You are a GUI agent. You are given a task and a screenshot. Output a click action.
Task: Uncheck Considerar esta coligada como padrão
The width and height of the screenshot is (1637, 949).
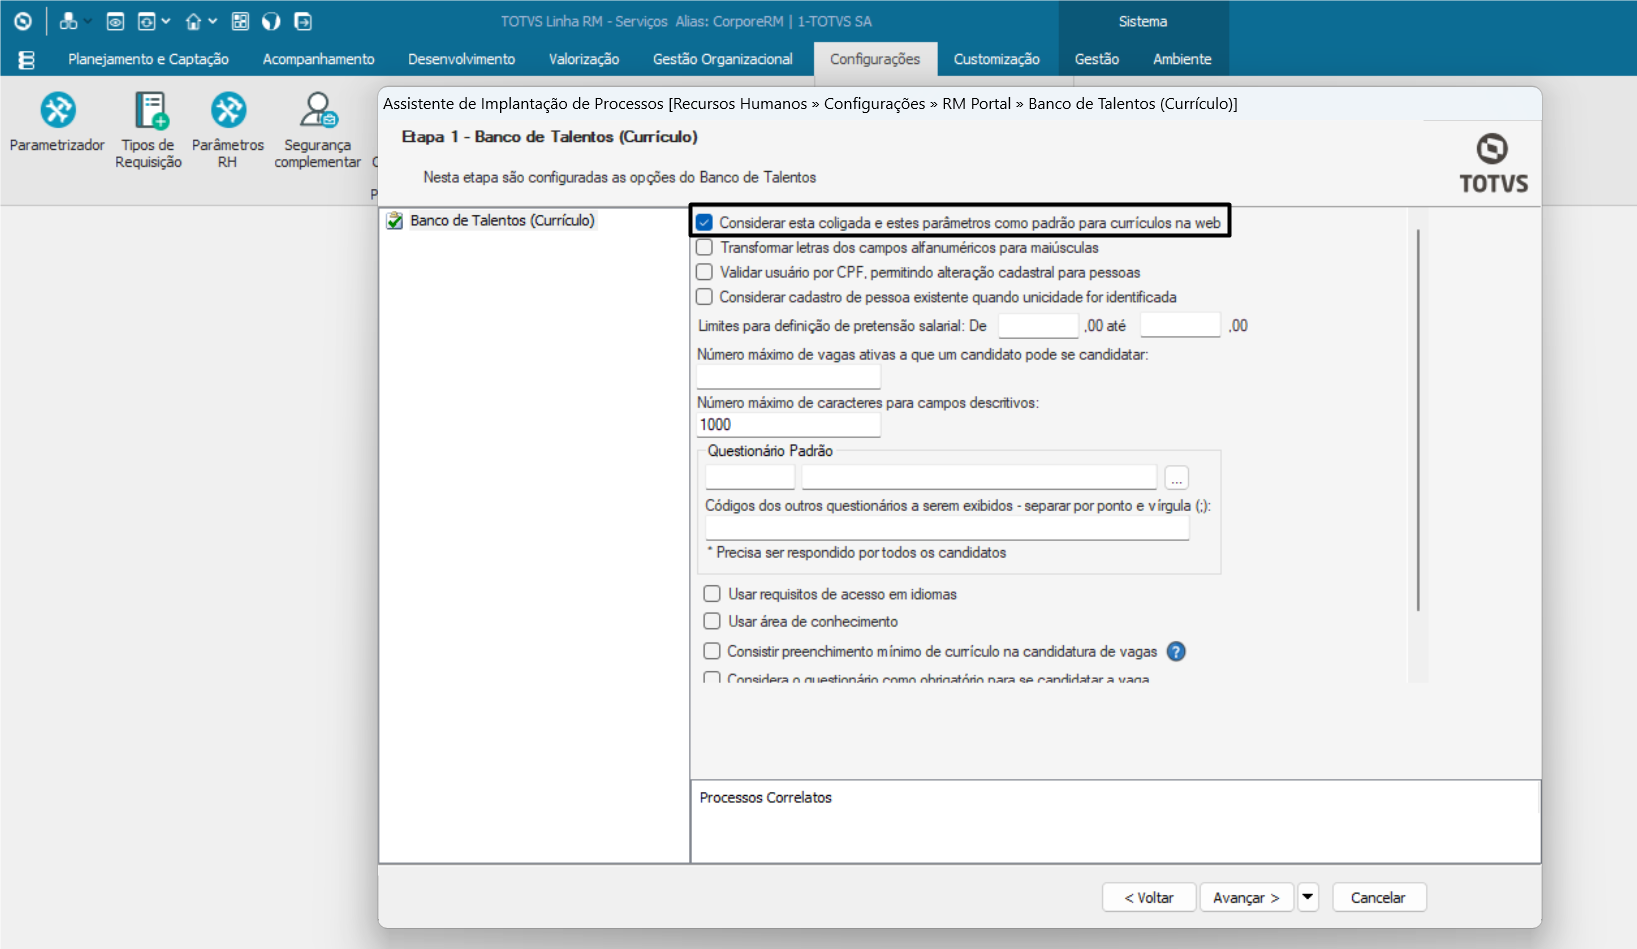pos(704,222)
